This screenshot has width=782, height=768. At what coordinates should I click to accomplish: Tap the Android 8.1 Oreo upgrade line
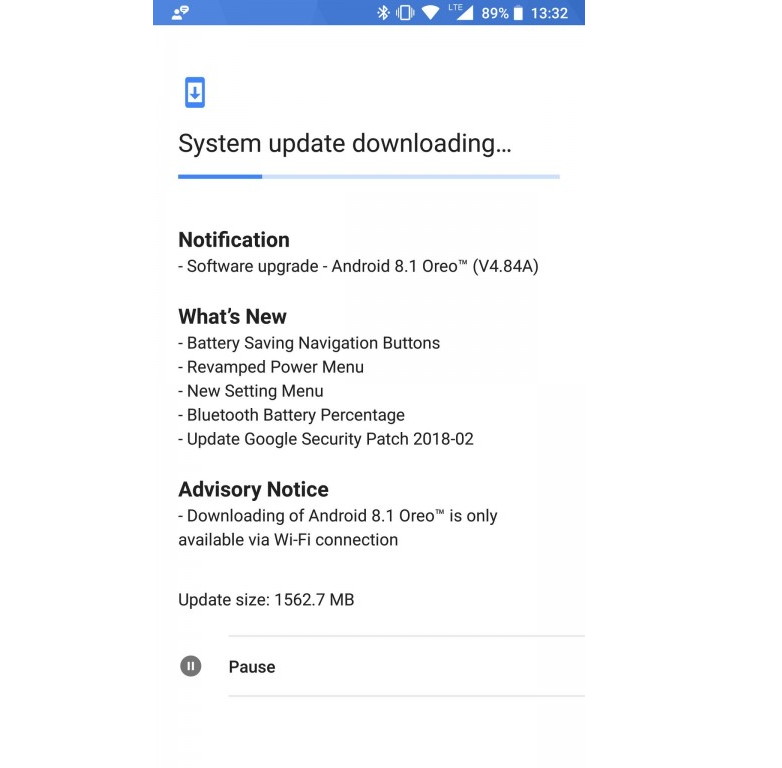pyautogui.click(x=358, y=266)
